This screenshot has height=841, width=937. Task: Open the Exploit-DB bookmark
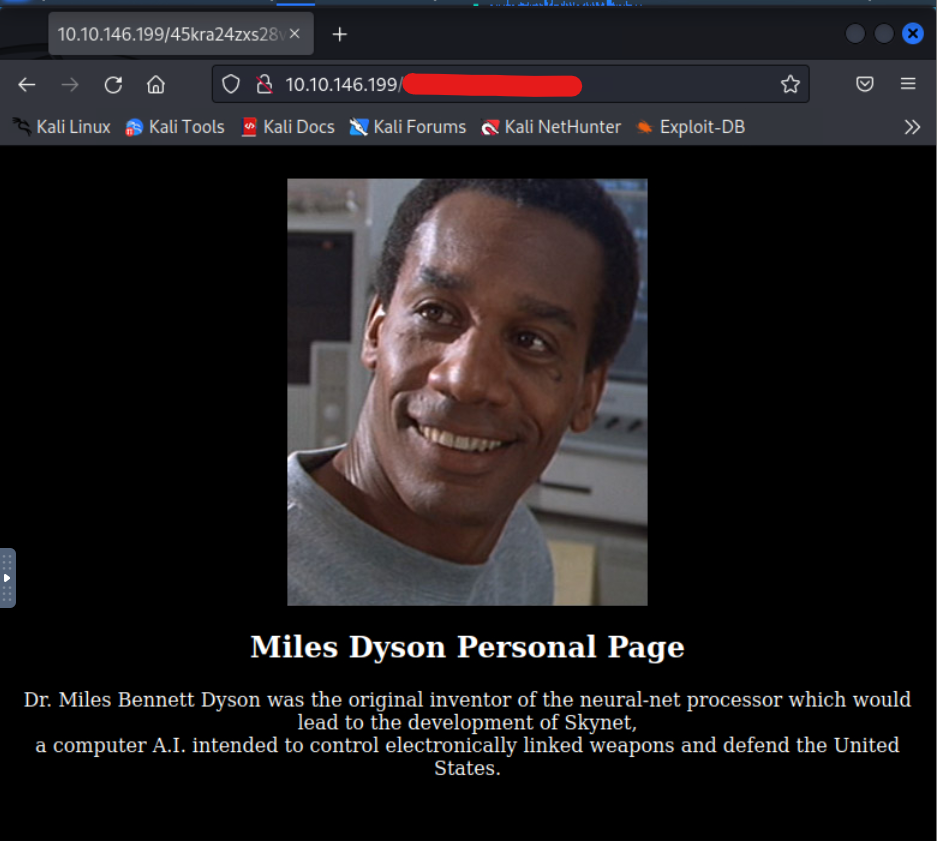pyautogui.click(x=691, y=127)
